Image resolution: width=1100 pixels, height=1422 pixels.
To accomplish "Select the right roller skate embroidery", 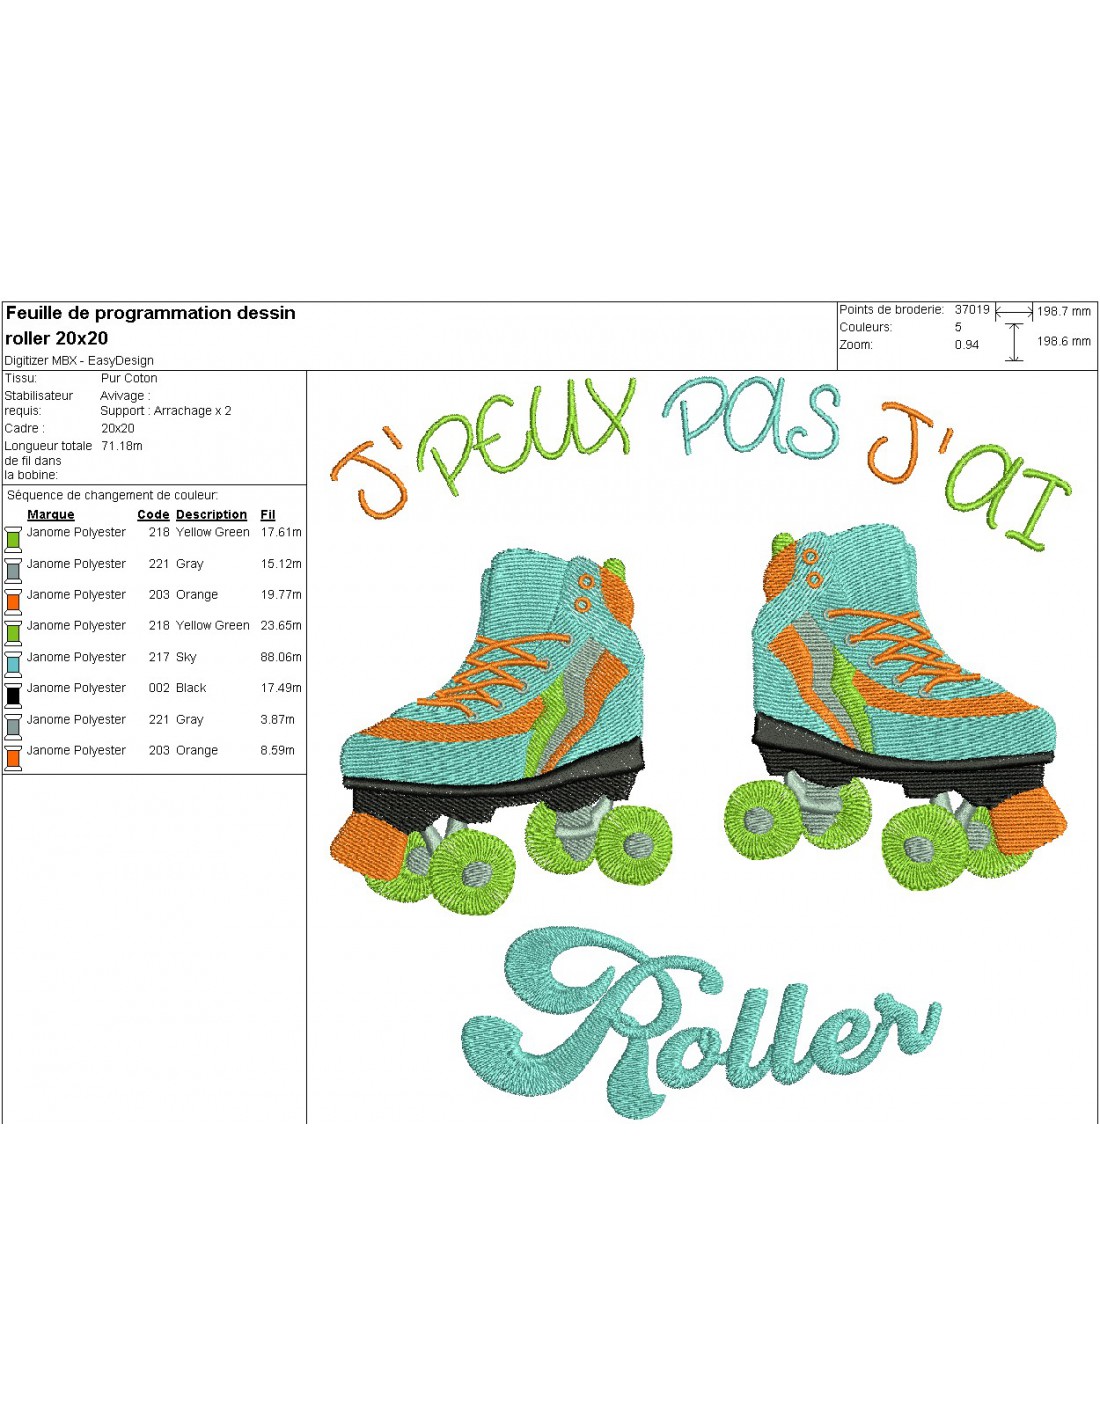I will (900, 710).
